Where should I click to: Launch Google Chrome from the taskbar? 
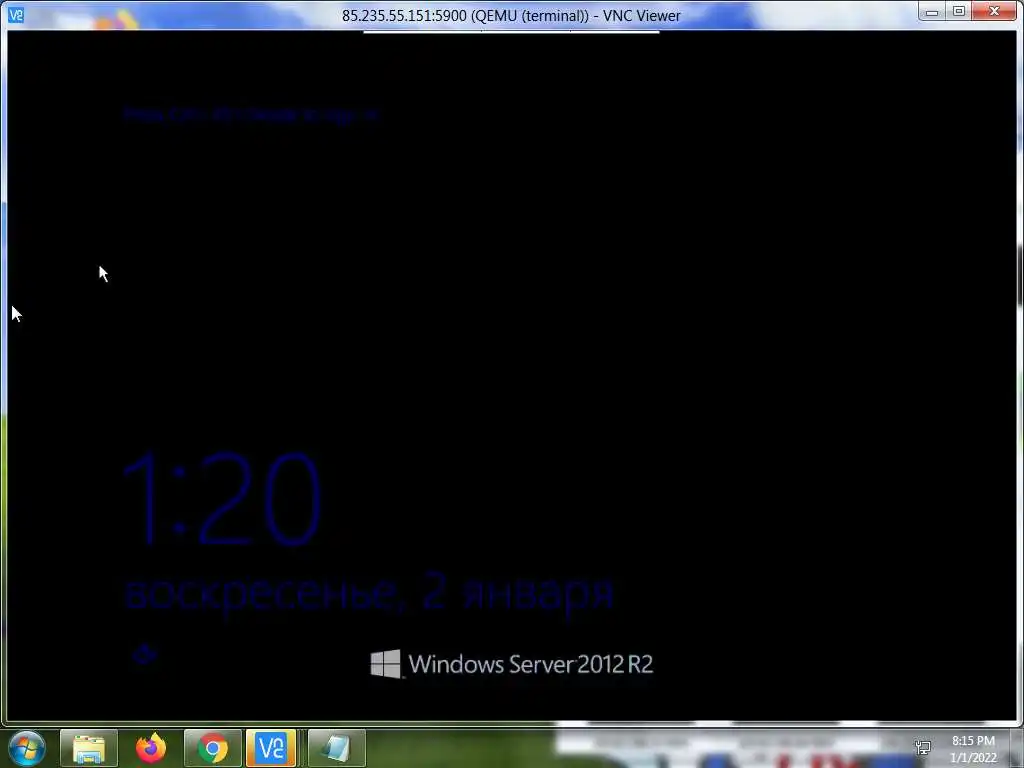coord(213,748)
